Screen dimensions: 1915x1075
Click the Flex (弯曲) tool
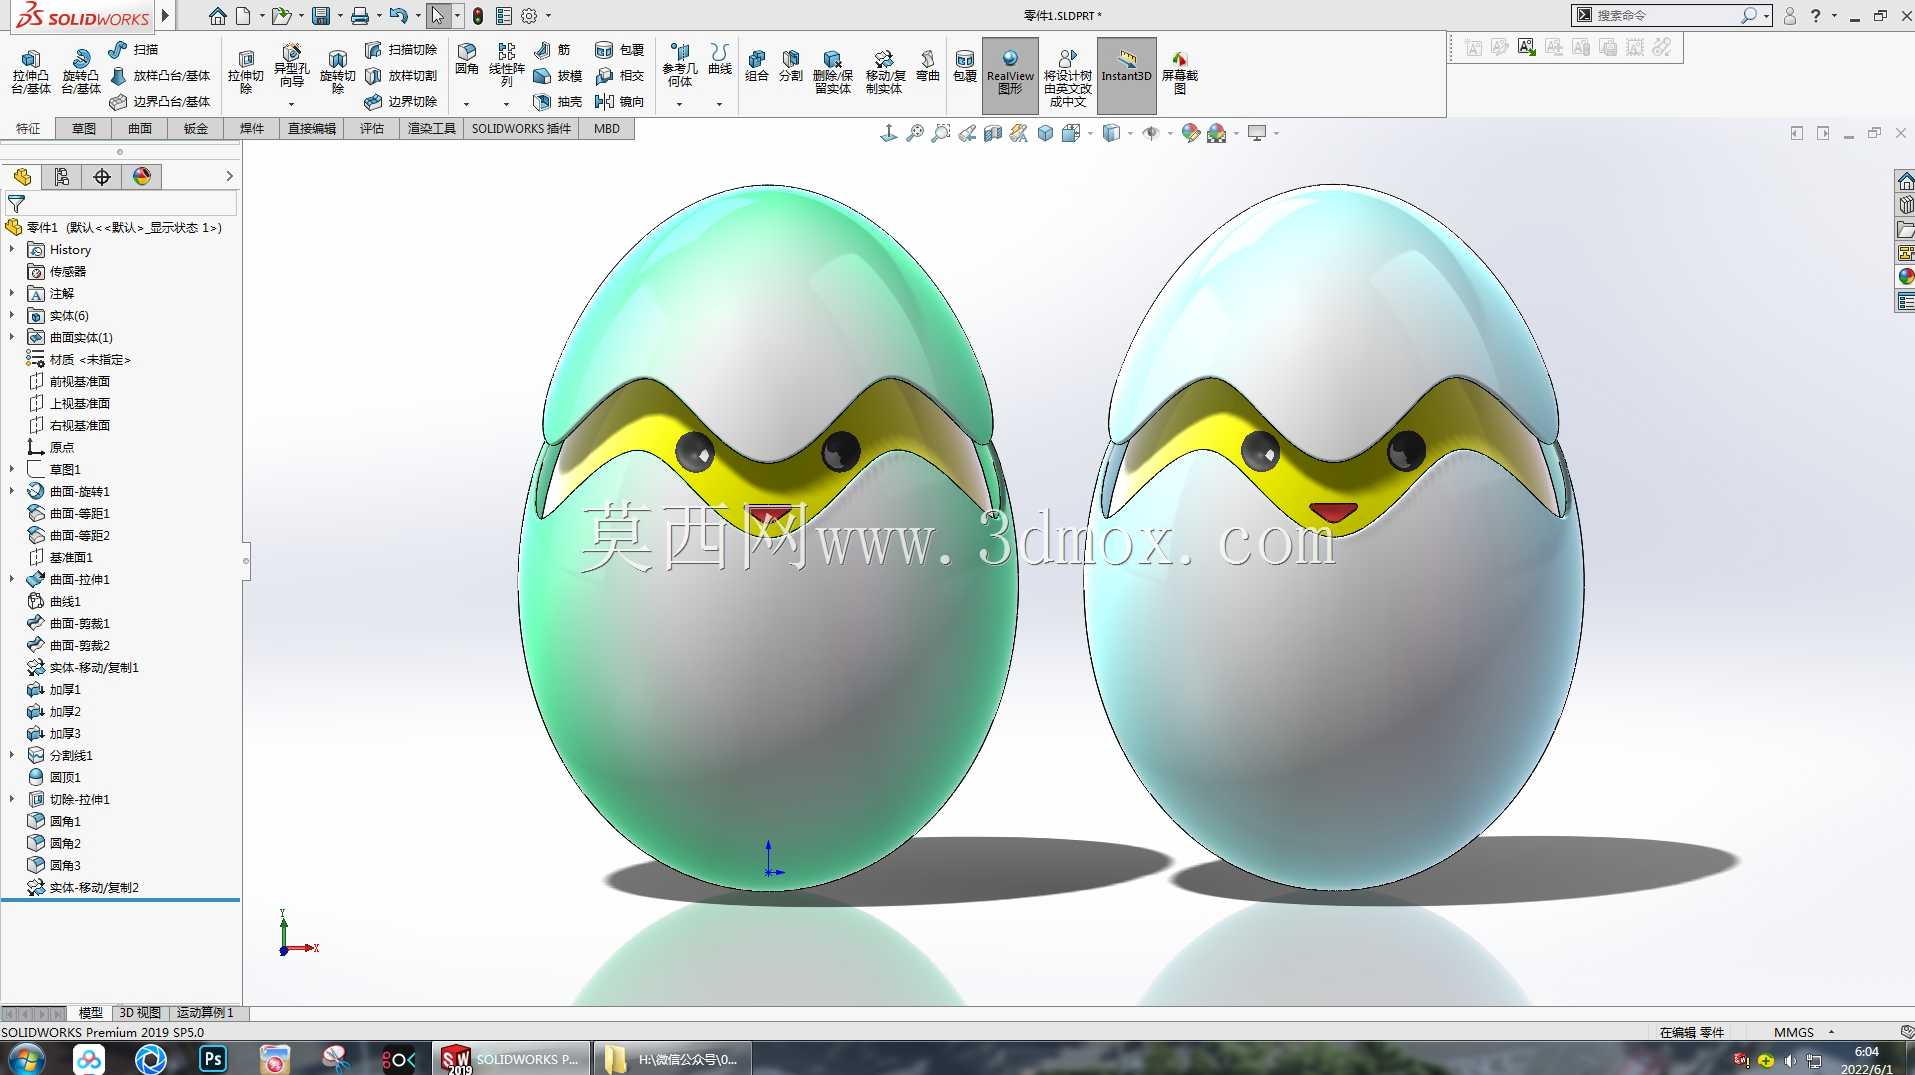pyautogui.click(x=927, y=65)
